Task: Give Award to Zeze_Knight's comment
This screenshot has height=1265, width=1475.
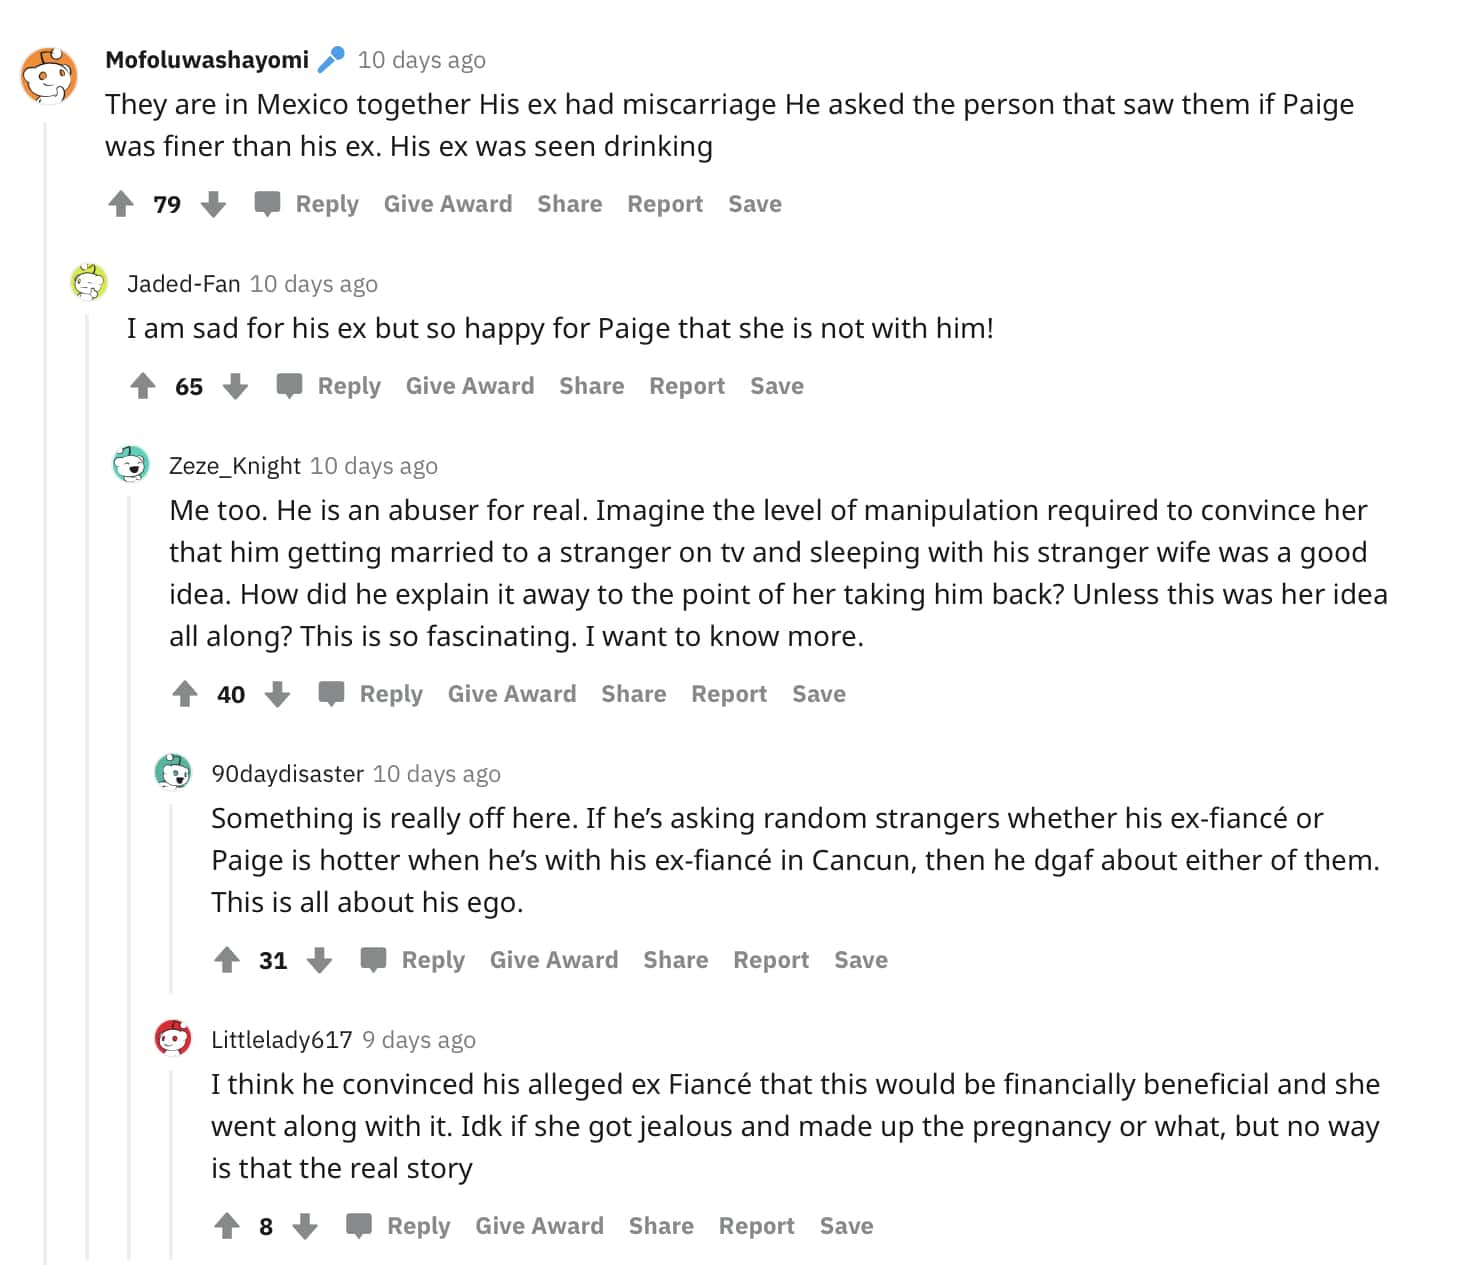Action: pyautogui.click(x=511, y=694)
